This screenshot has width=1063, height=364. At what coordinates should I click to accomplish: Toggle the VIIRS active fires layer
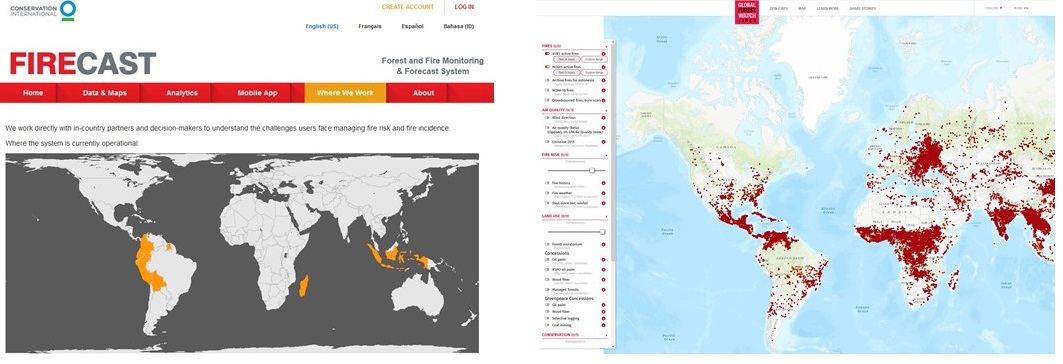[547, 53]
